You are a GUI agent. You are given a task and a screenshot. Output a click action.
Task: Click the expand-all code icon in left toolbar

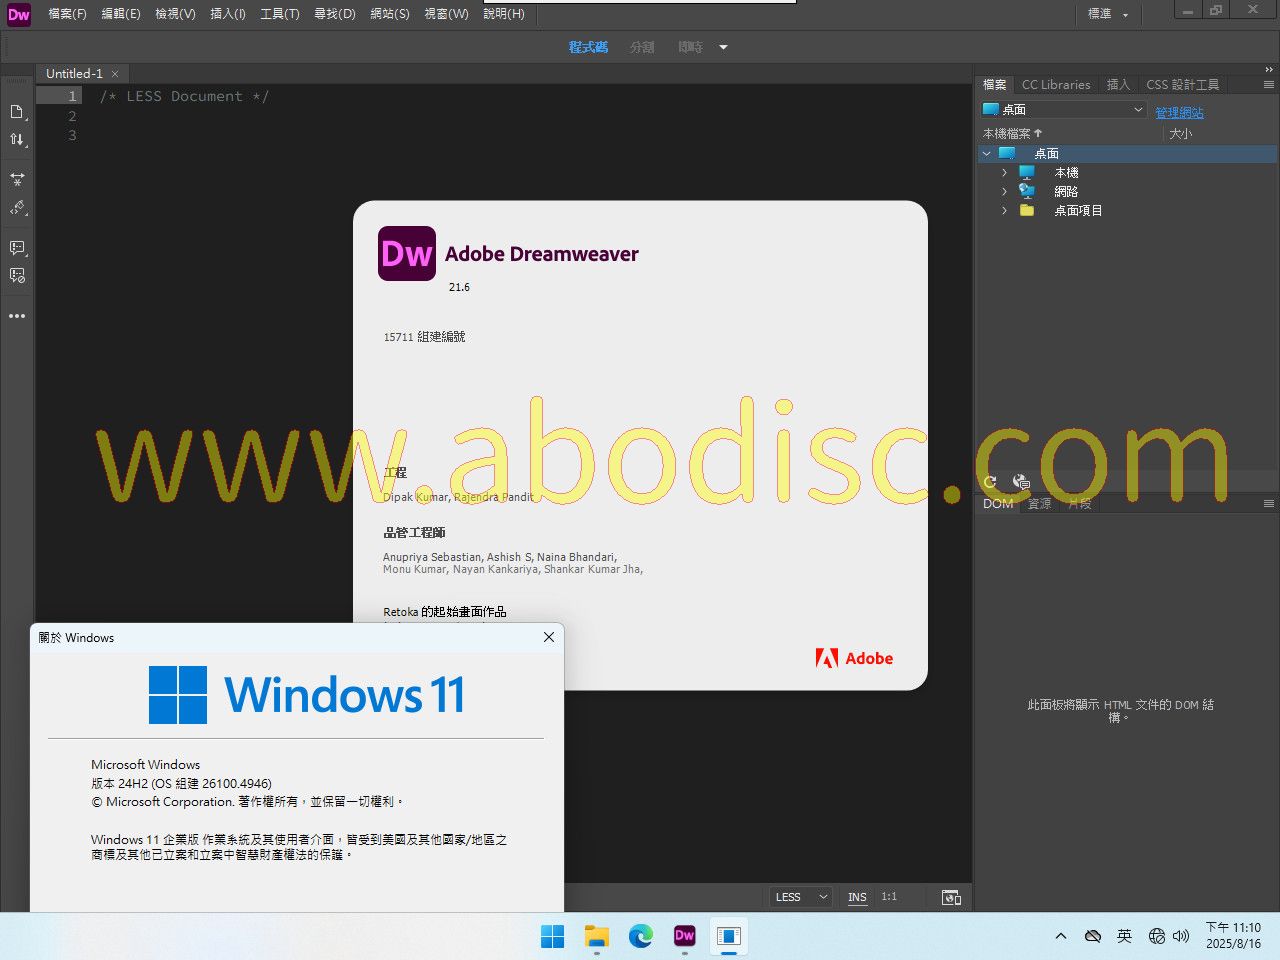click(x=17, y=179)
